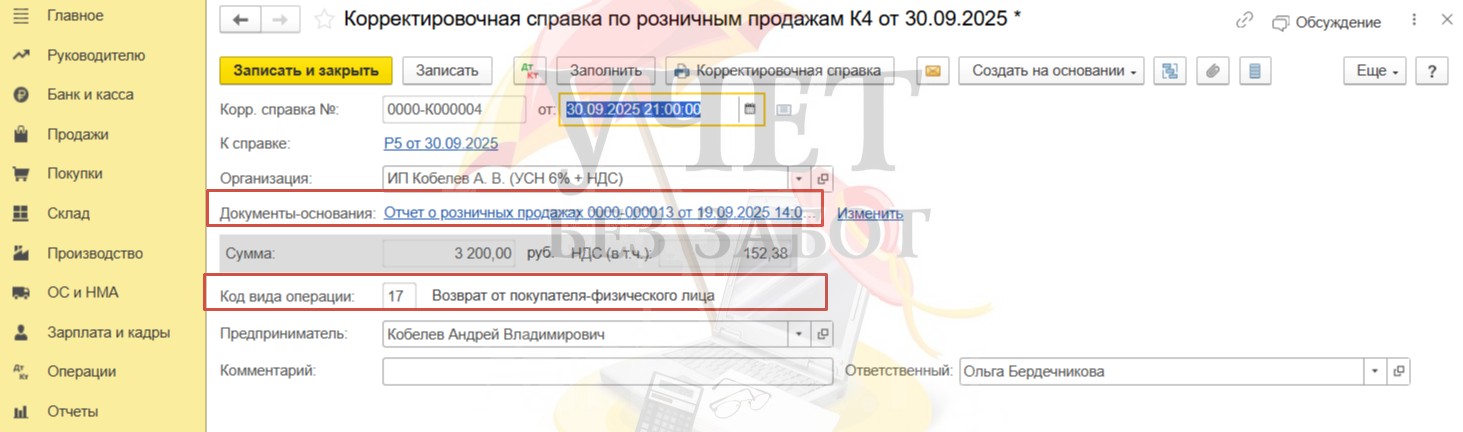
Task: Click the Изменить link for base documents
Action: tap(870, 213)
